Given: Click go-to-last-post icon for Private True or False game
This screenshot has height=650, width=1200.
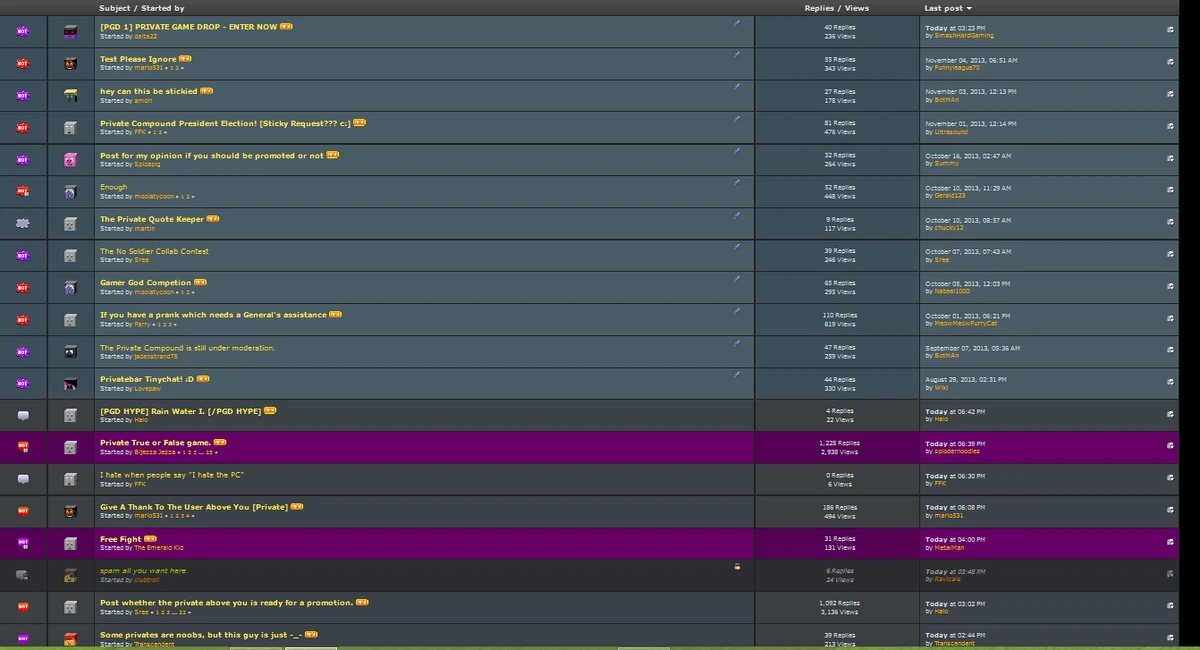Looking at the screenshot, I should pos(1170,446).
